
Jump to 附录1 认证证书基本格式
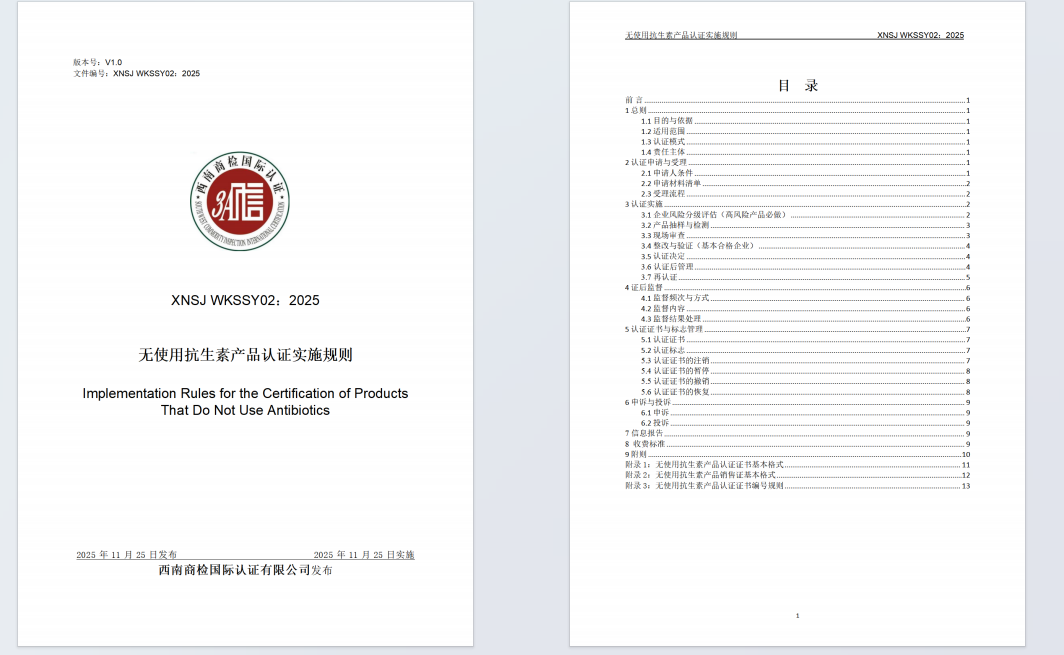pyautogui.click(x=703, y=465)
